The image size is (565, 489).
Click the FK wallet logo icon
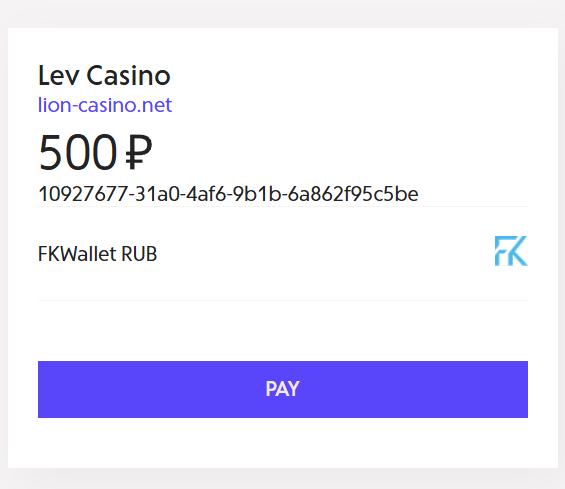click(511, 251)
